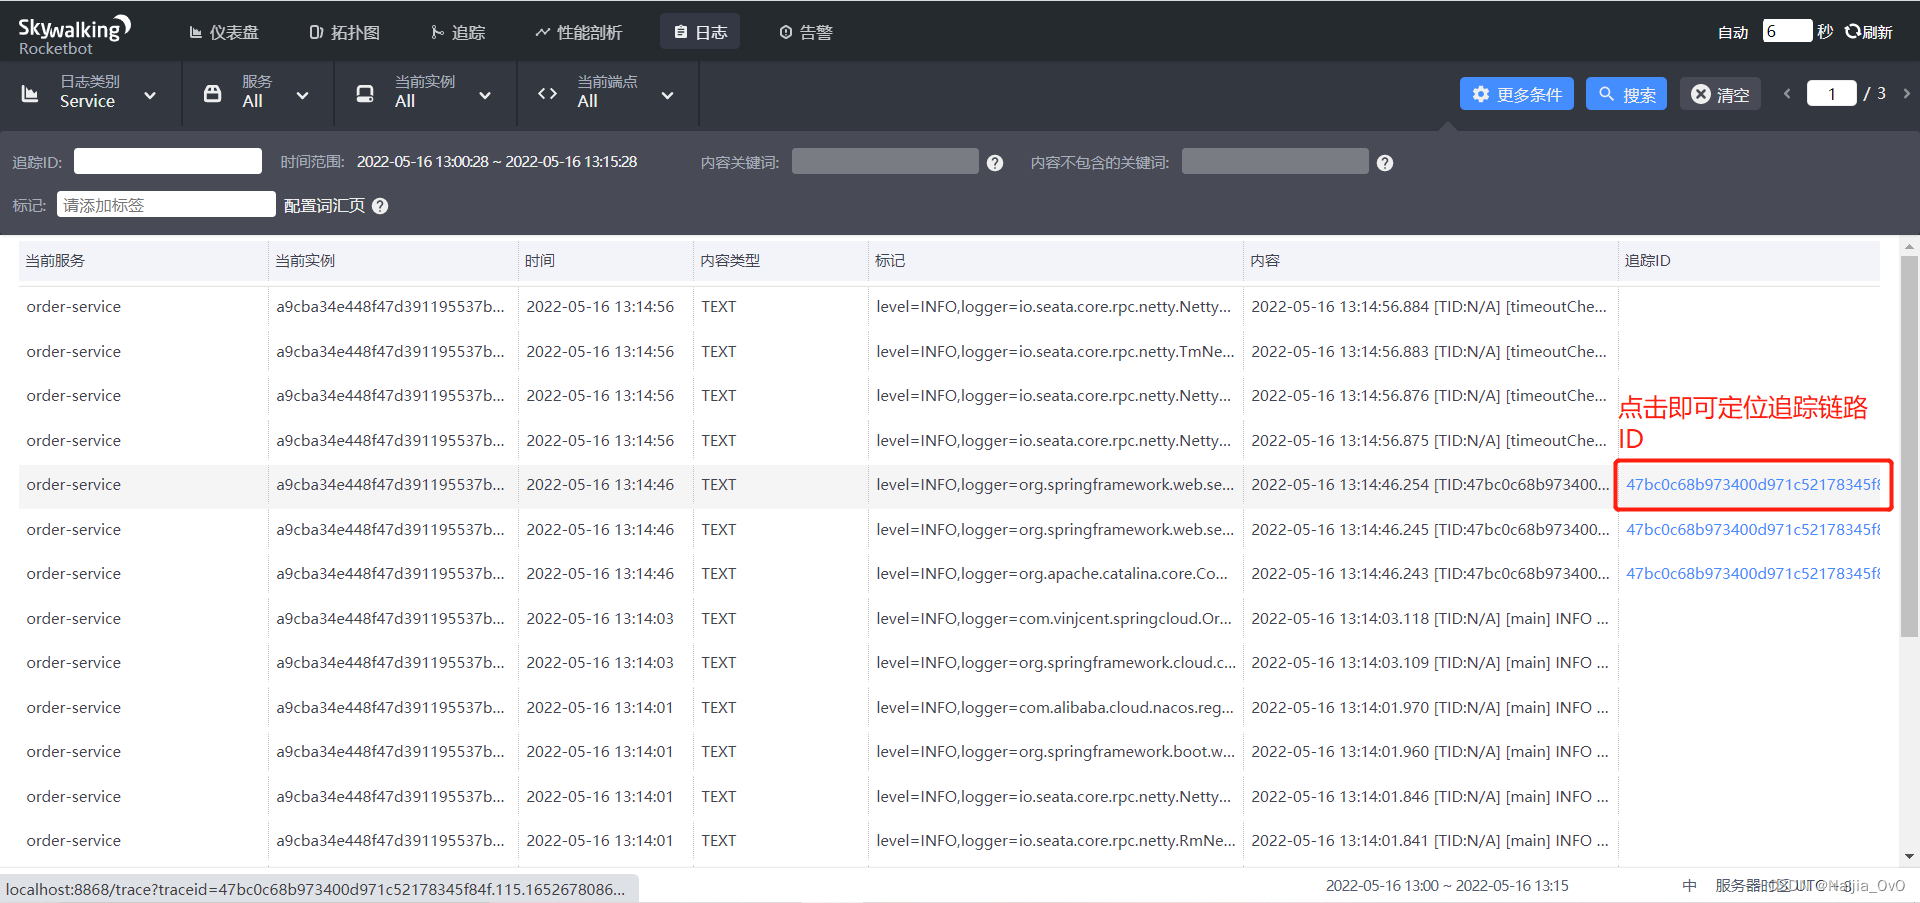
Task: Click the 追踪ID column header
Action: [x=1749, y=261]
